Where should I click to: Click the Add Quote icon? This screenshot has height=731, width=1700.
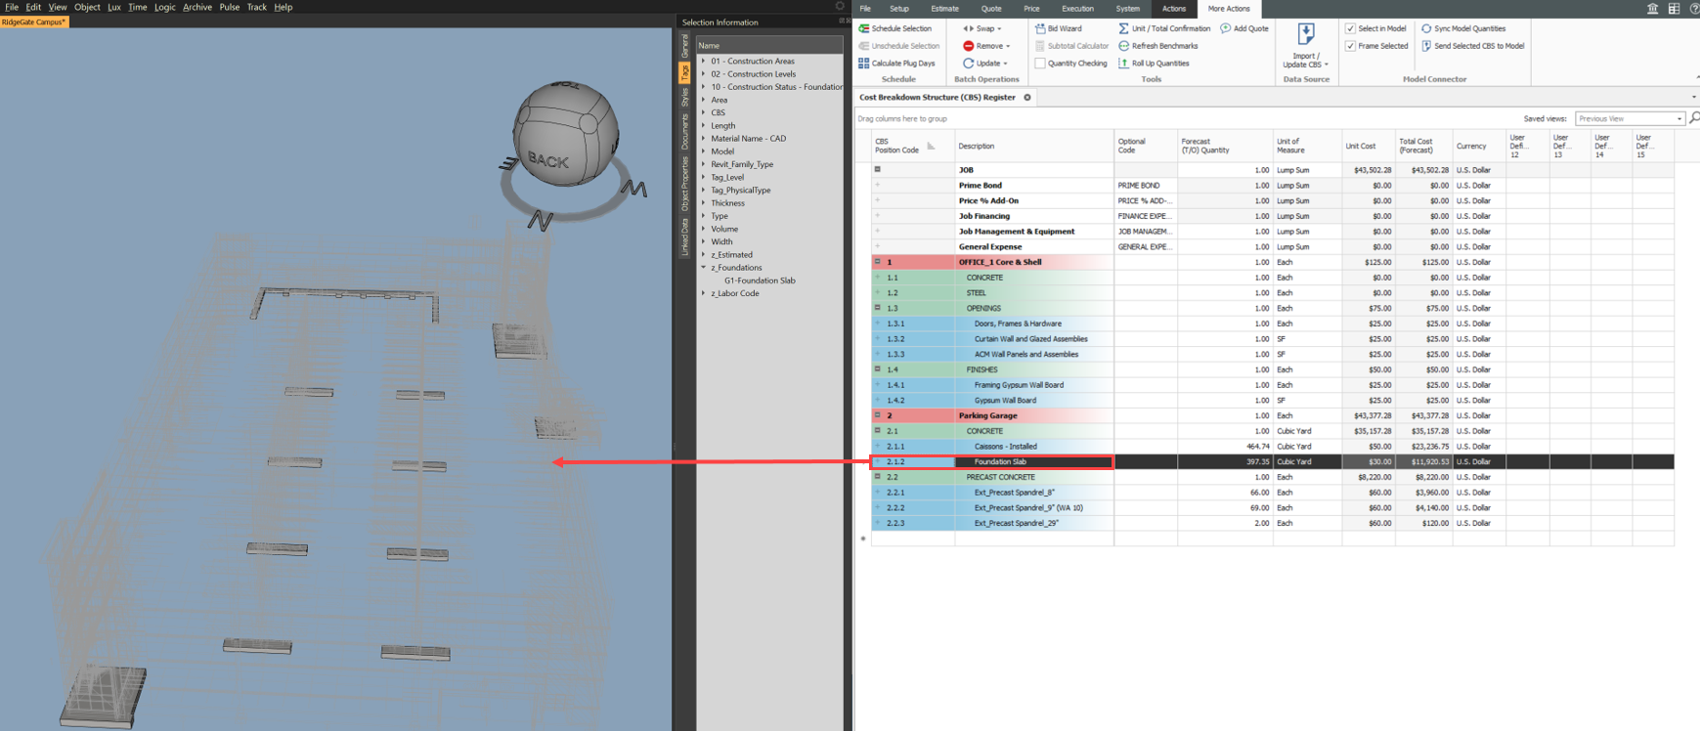[1225, 29]
